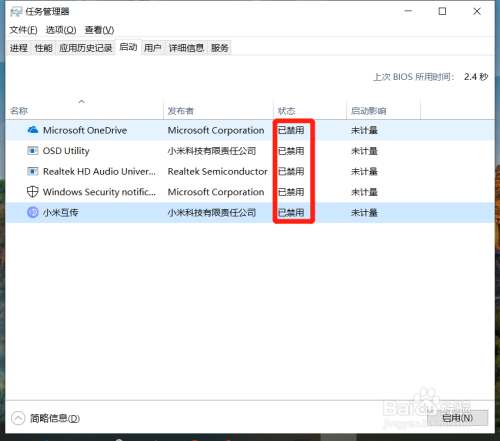Click OSD Utility startup impact 未计量
500x441 pixels.
(364, 151)
